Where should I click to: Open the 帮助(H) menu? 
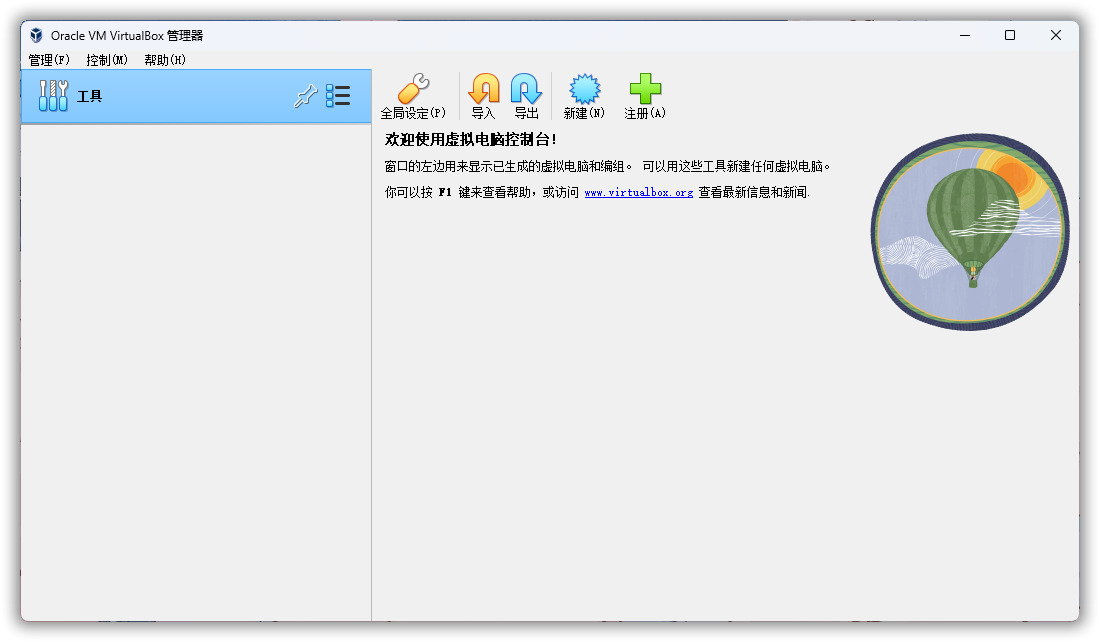(x=165, y=60)
